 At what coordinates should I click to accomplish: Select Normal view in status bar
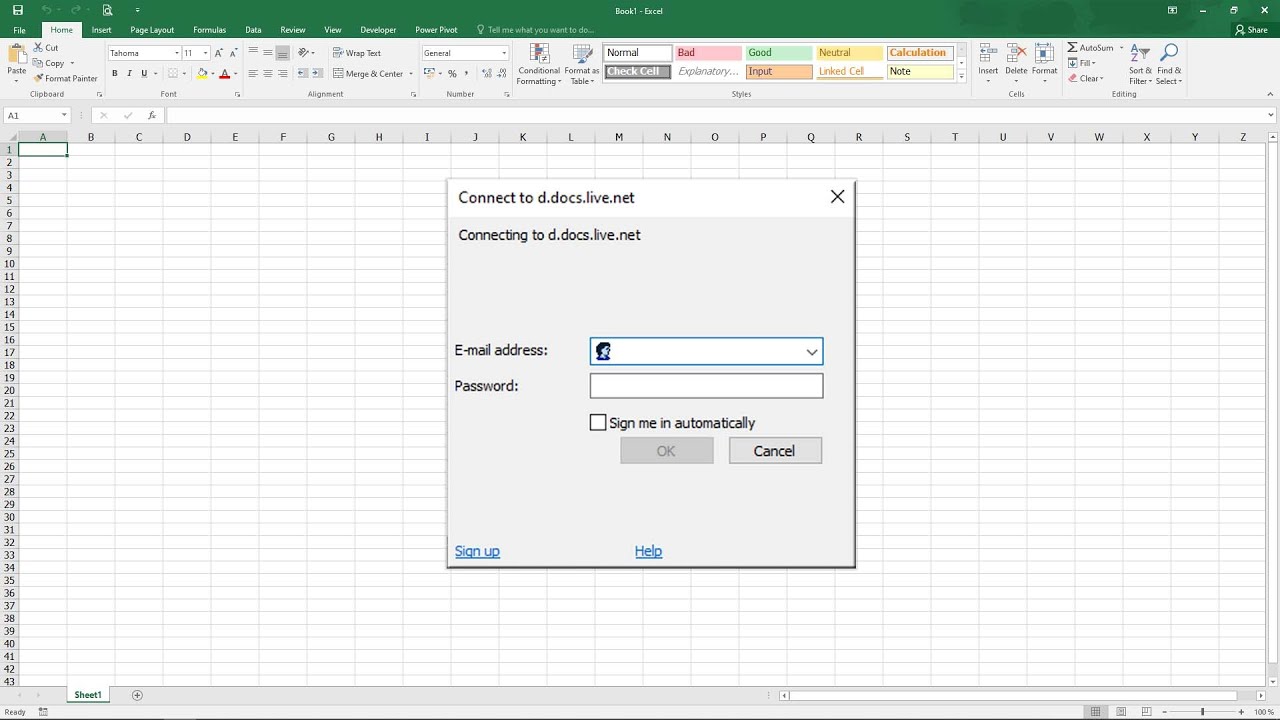(x=1096, y=712)
